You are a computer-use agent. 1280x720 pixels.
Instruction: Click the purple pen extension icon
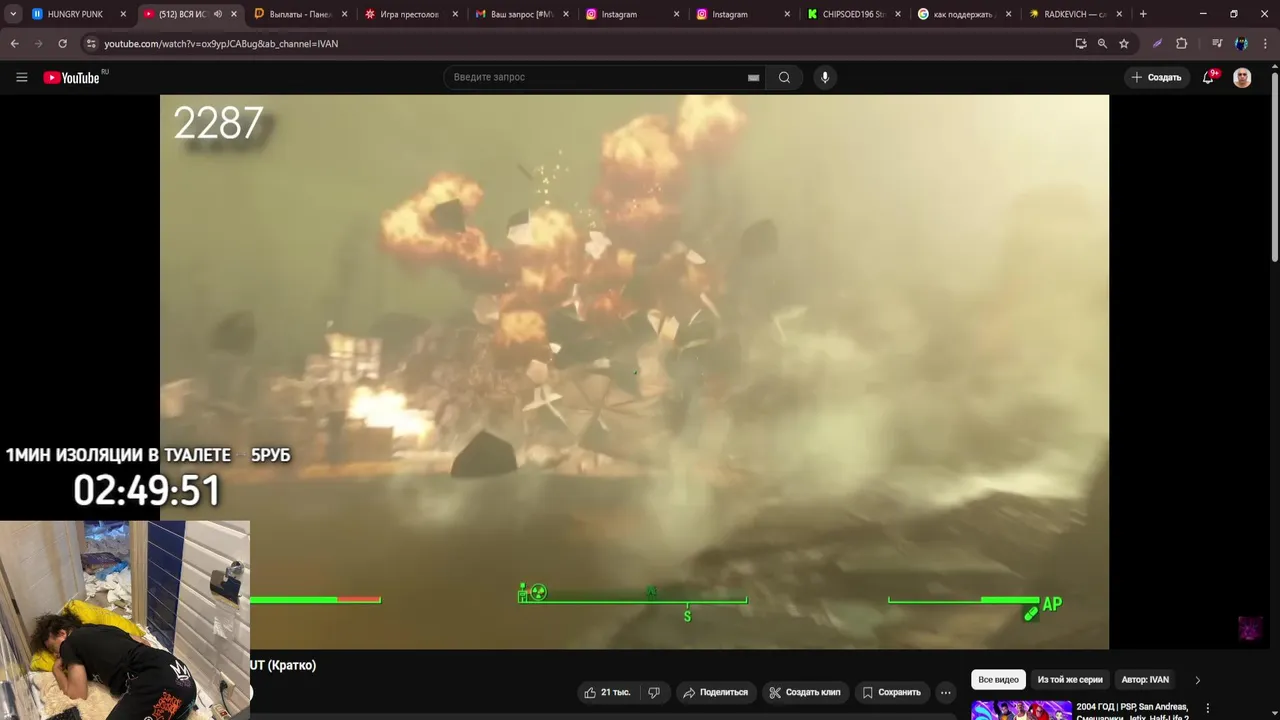click(x=1157, y=44)
